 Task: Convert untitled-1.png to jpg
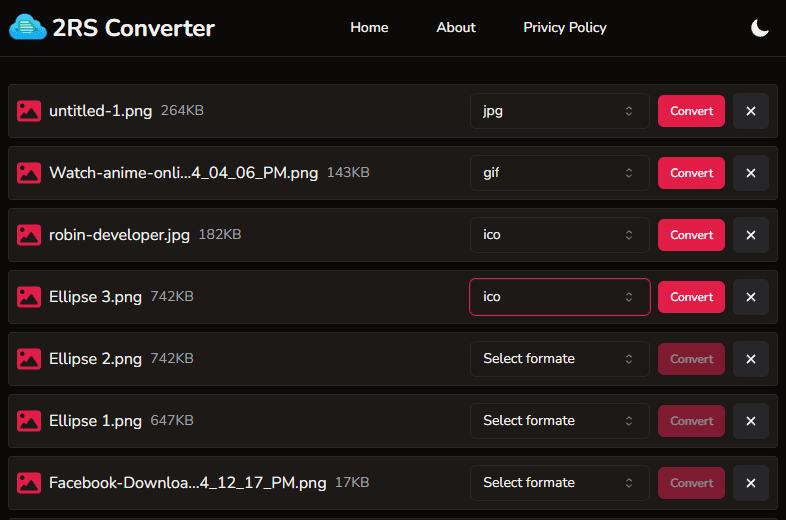(691, 111)
